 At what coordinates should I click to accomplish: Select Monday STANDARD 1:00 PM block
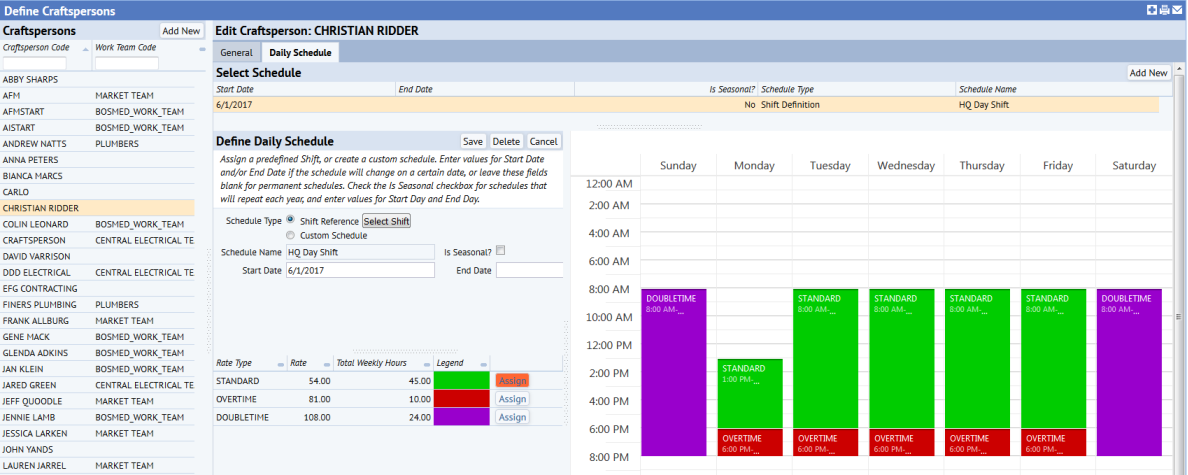pyautogui.click(x=750, y=394)
